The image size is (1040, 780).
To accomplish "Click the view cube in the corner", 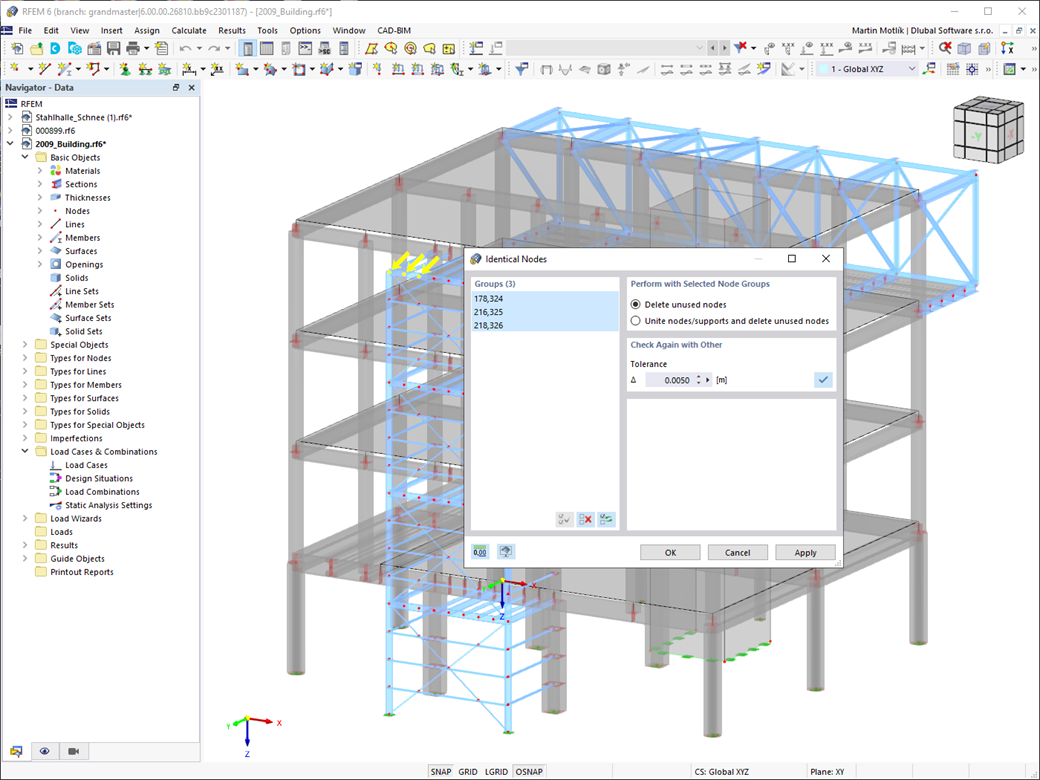I will [x=988, y=131].
